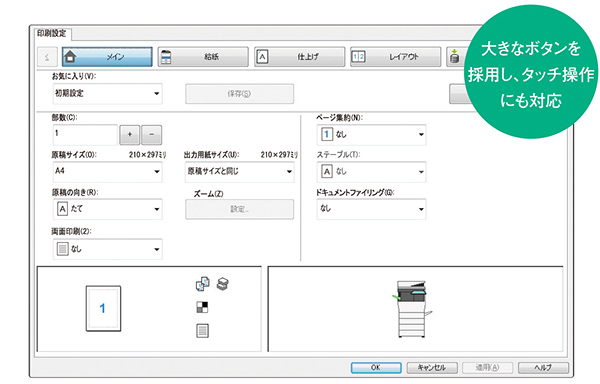Viewport: 600px width, 384px height.
Task: Expand the 出力用紙サイズ dropdown
Action: coord(240,171)
